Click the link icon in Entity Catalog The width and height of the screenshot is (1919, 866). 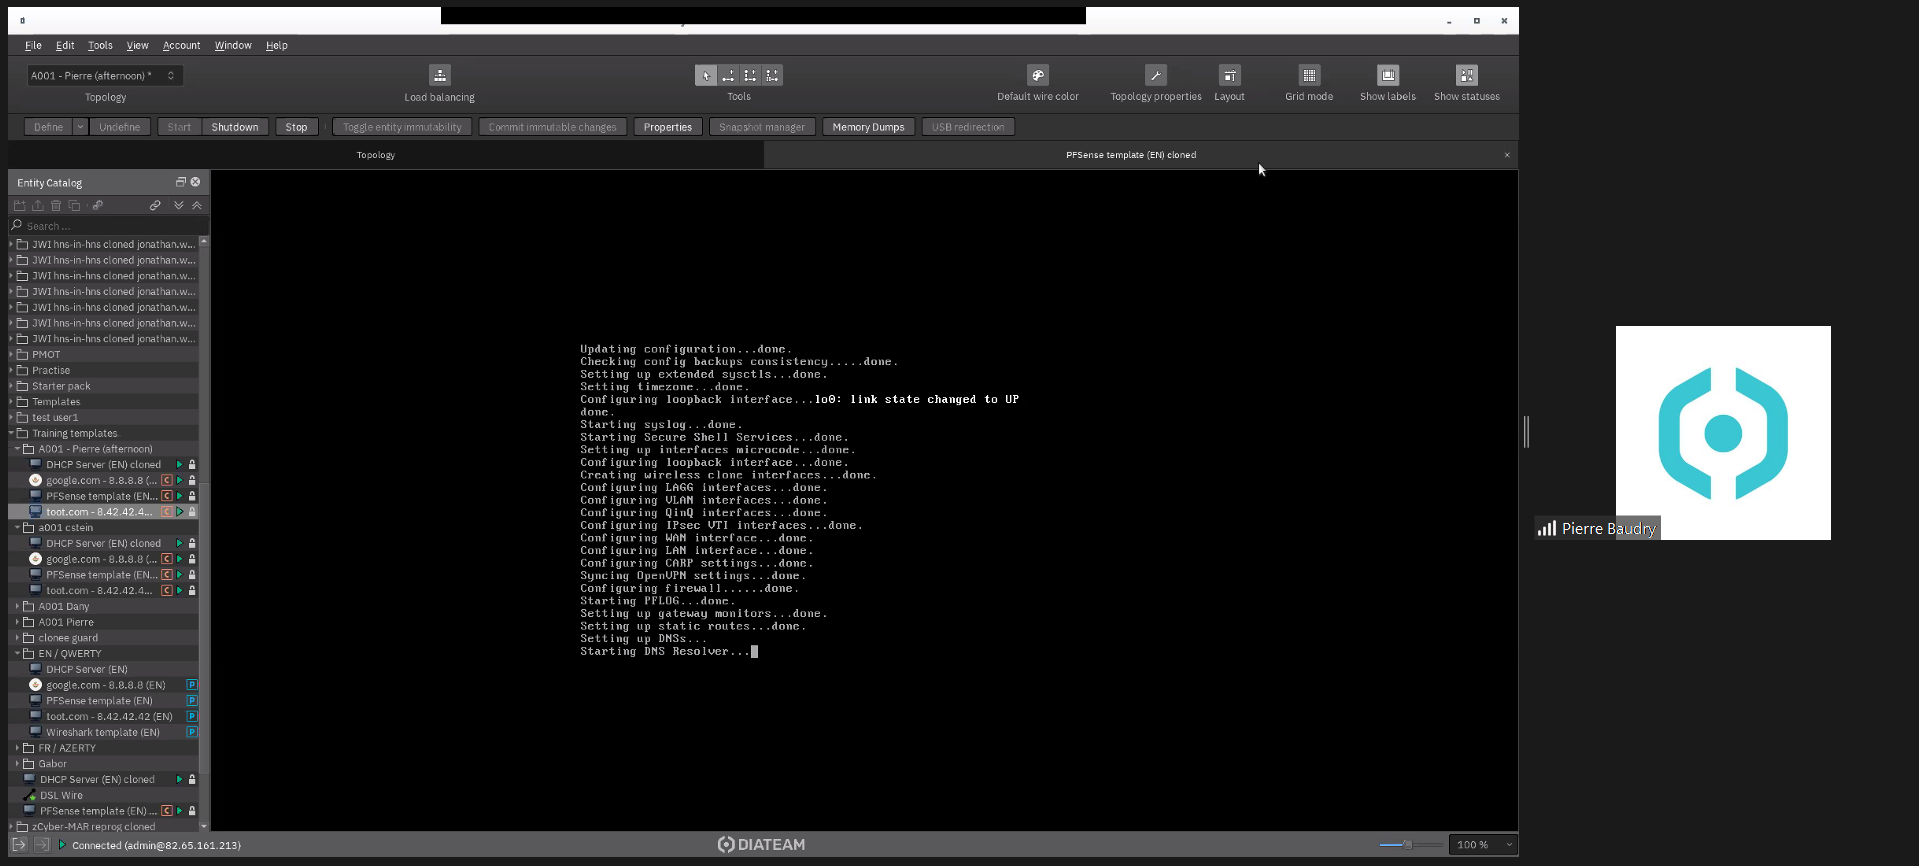[x=155, y=206]
